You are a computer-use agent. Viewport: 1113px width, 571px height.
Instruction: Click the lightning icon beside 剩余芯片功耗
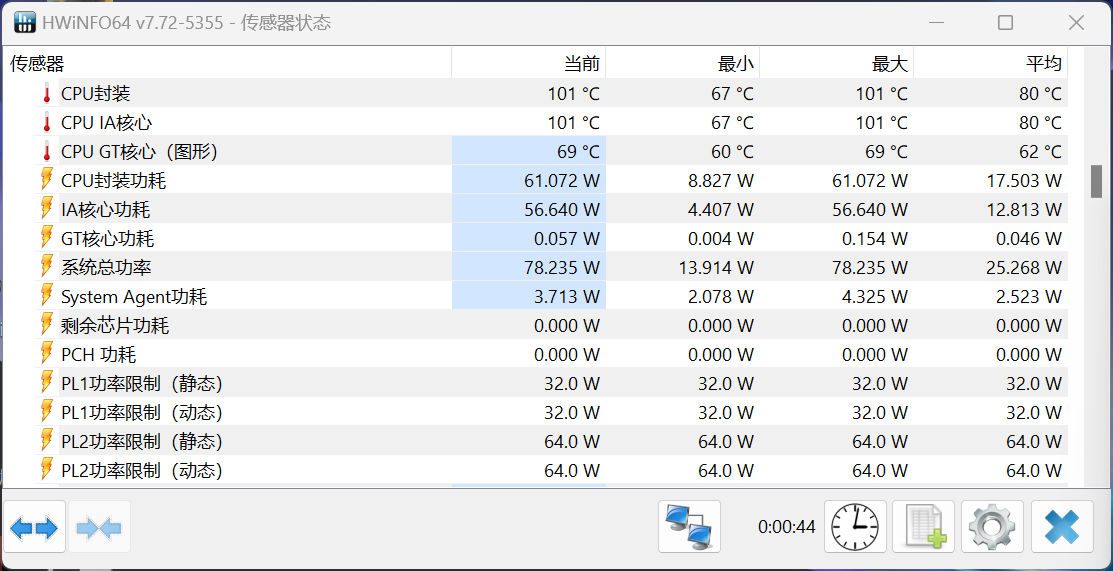(x=47, y=325)
